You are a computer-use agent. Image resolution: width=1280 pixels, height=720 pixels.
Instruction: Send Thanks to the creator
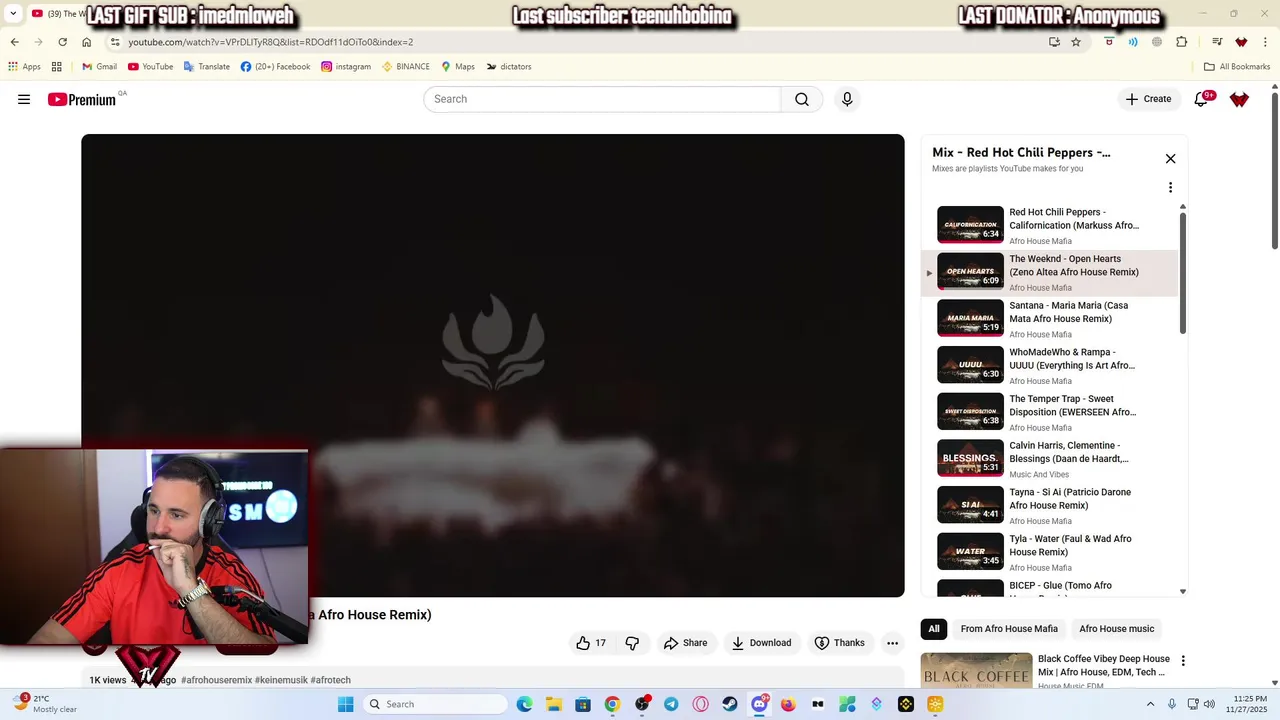(x=839, y=643)
